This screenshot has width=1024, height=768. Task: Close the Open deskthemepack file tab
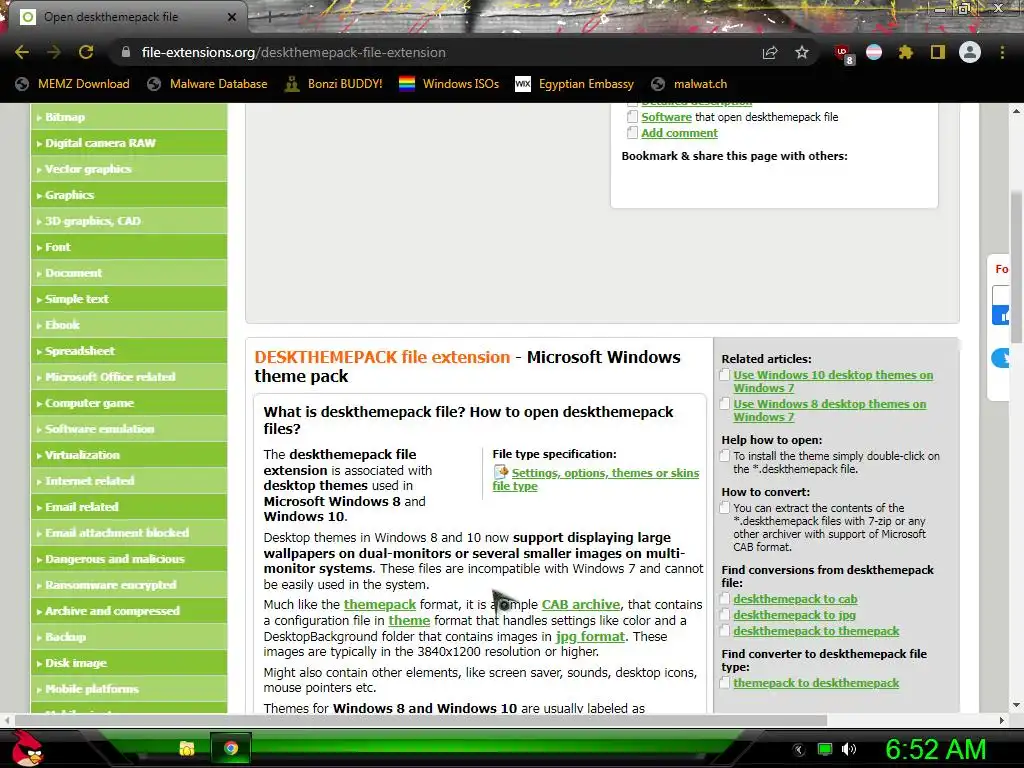(x=232, y=17)
